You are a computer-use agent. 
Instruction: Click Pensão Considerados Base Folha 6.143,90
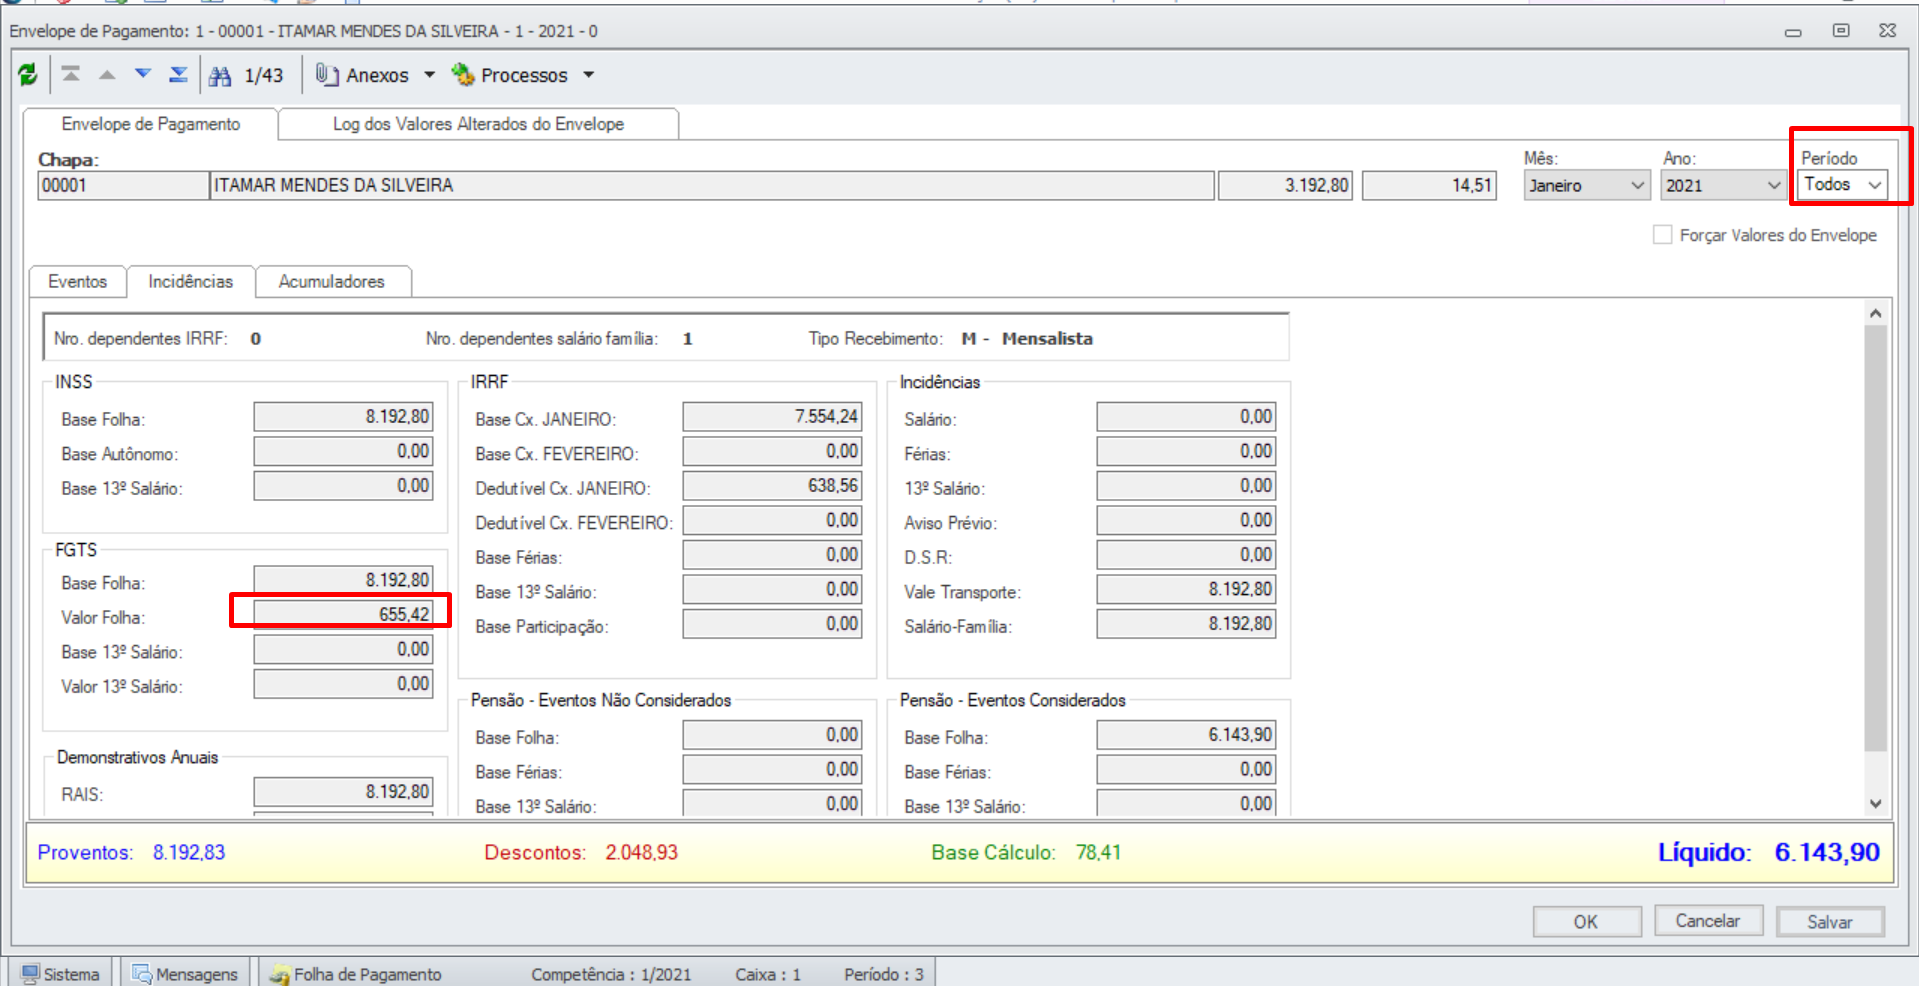click(x=1186, y=735)
